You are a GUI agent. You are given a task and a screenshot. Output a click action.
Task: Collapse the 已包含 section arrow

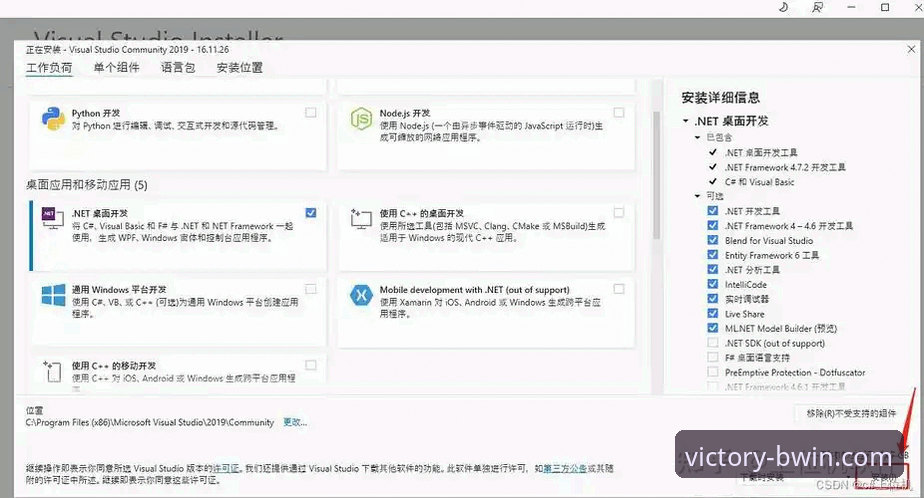(x=697, y=137)
